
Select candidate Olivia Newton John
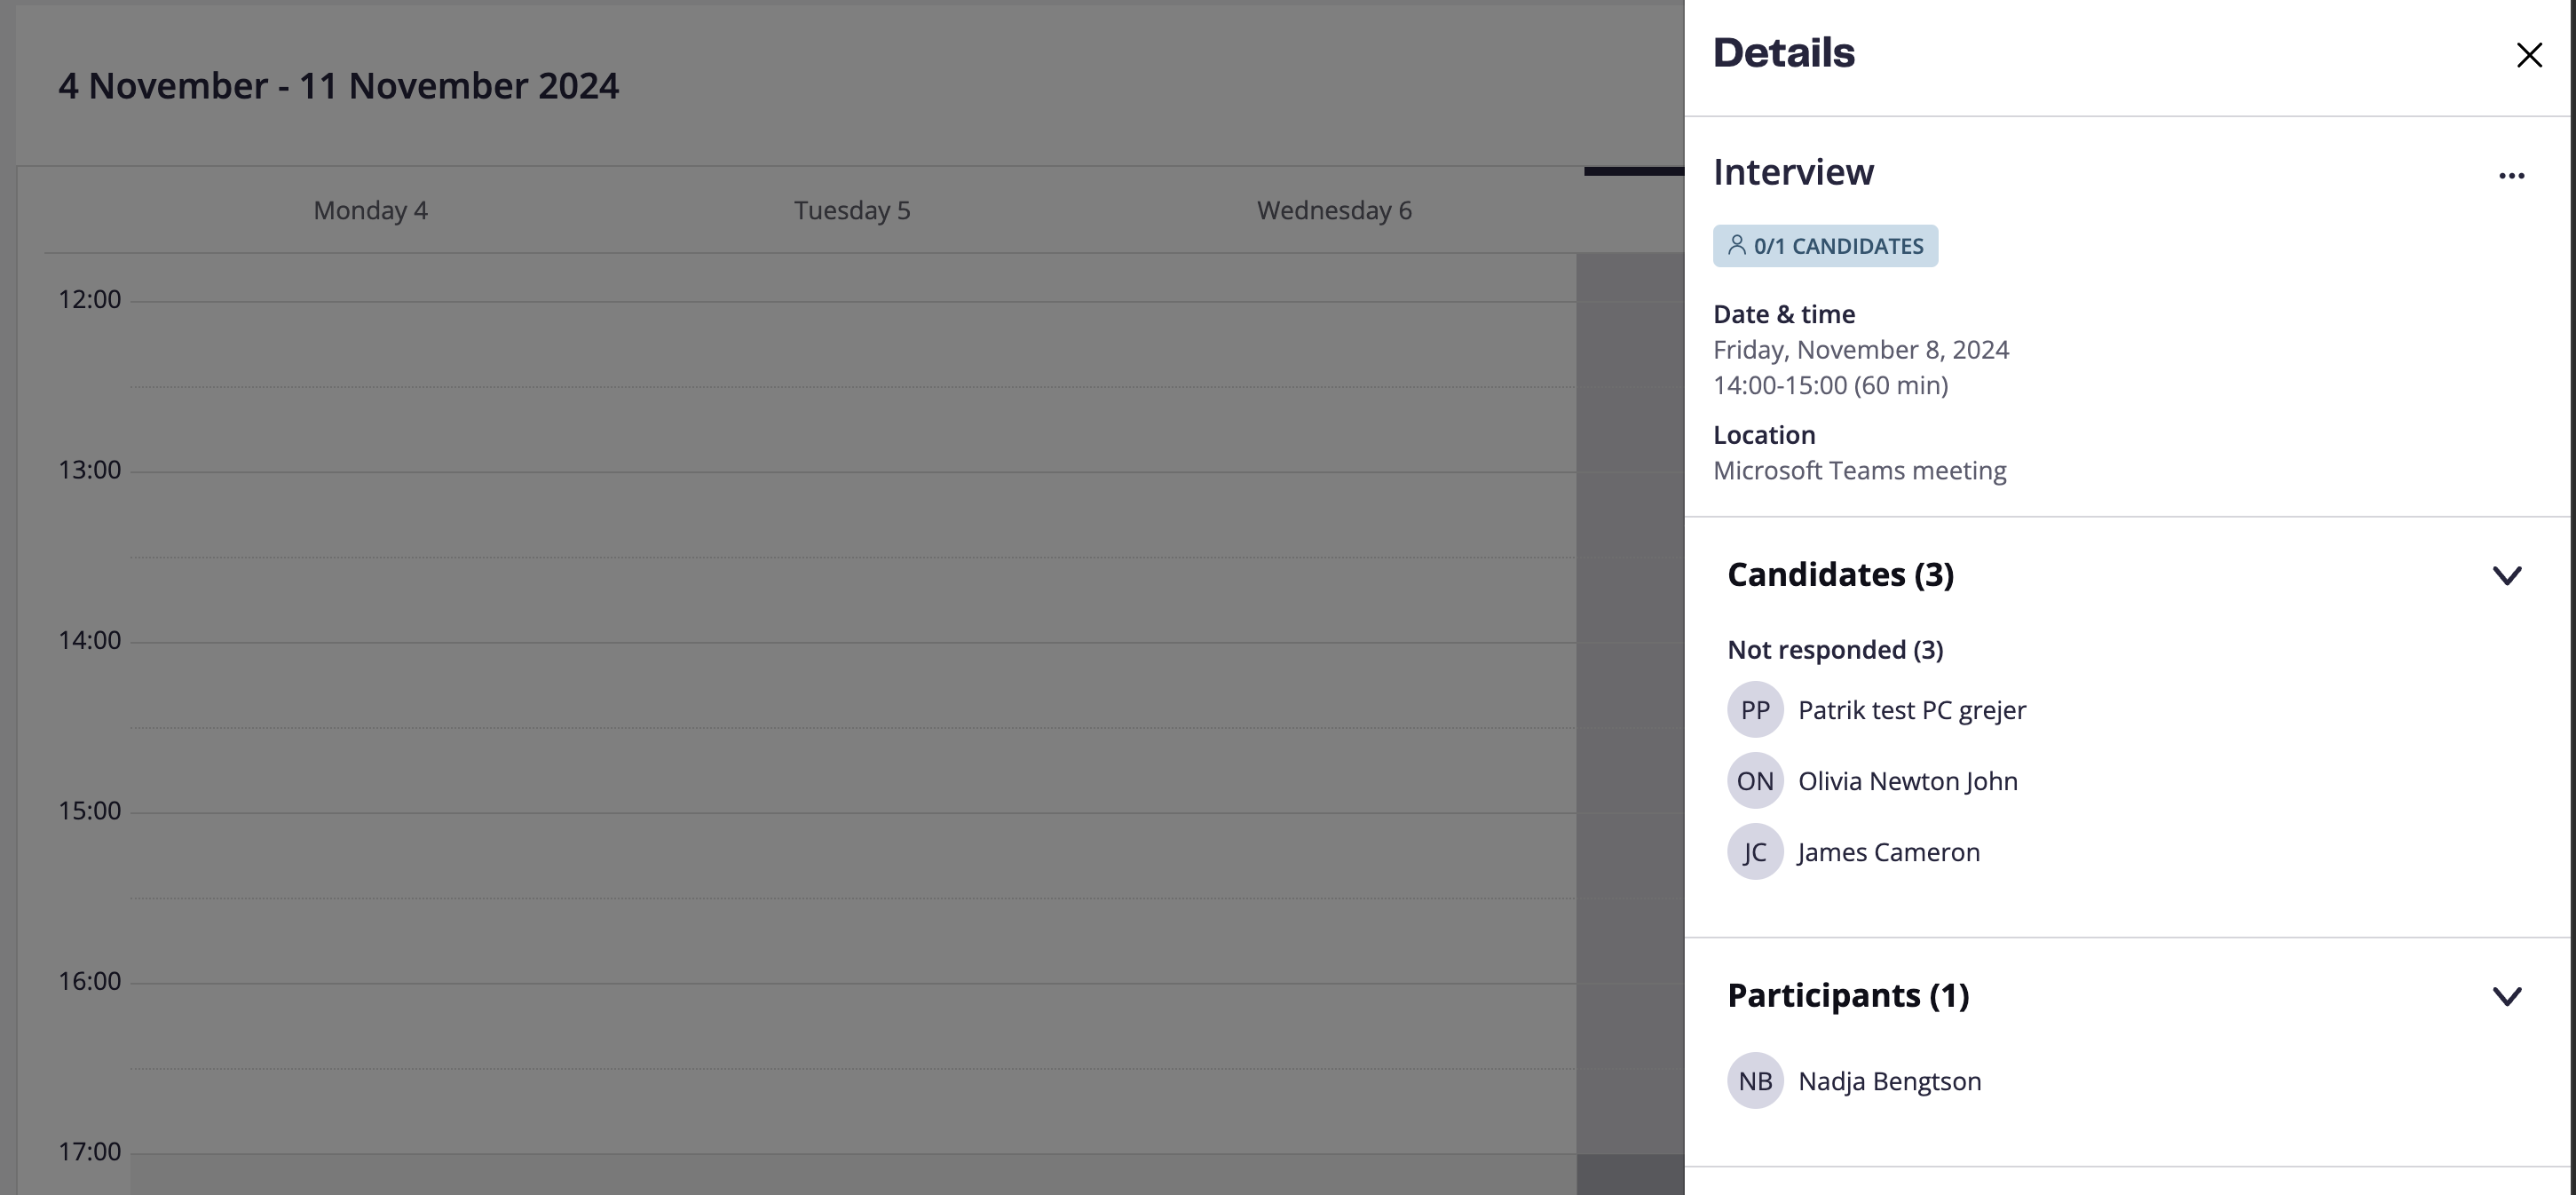1907,781
